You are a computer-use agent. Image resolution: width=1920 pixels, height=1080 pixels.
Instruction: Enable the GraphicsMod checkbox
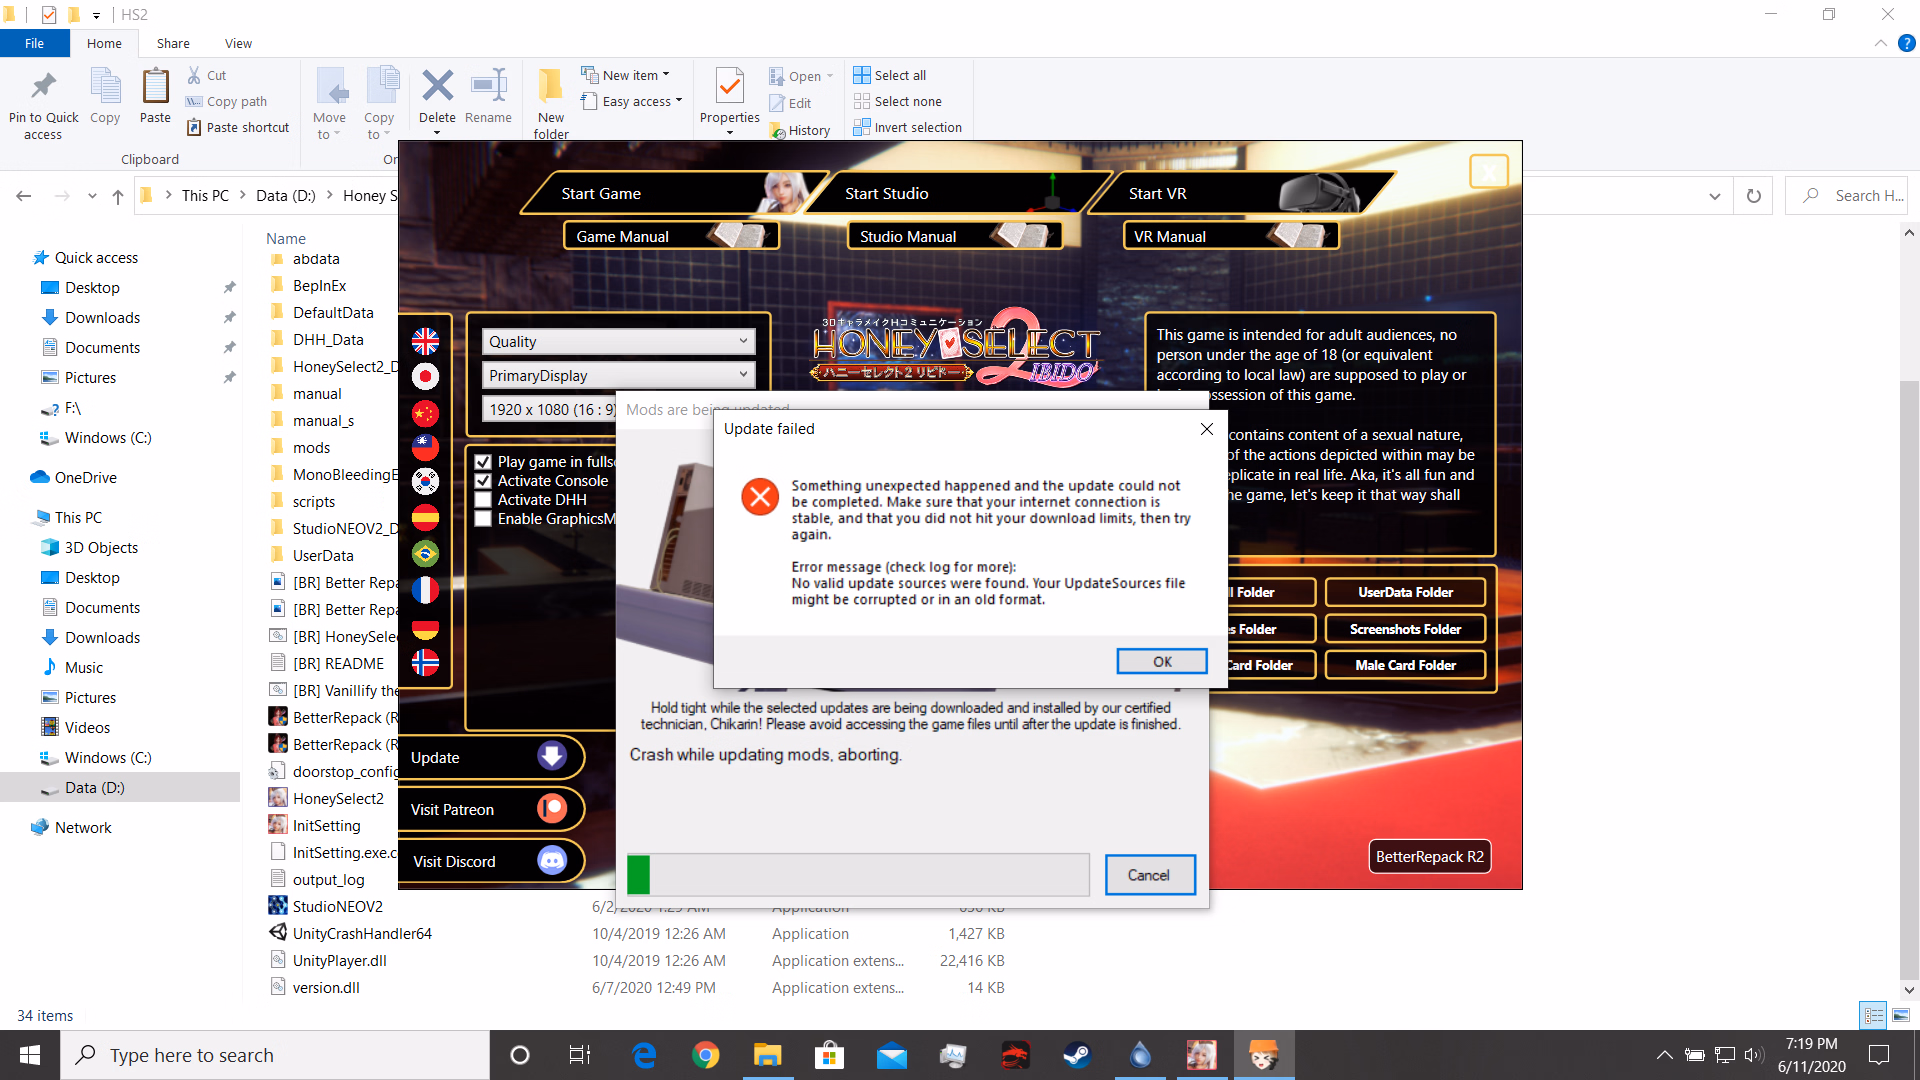tap(483, 519)
